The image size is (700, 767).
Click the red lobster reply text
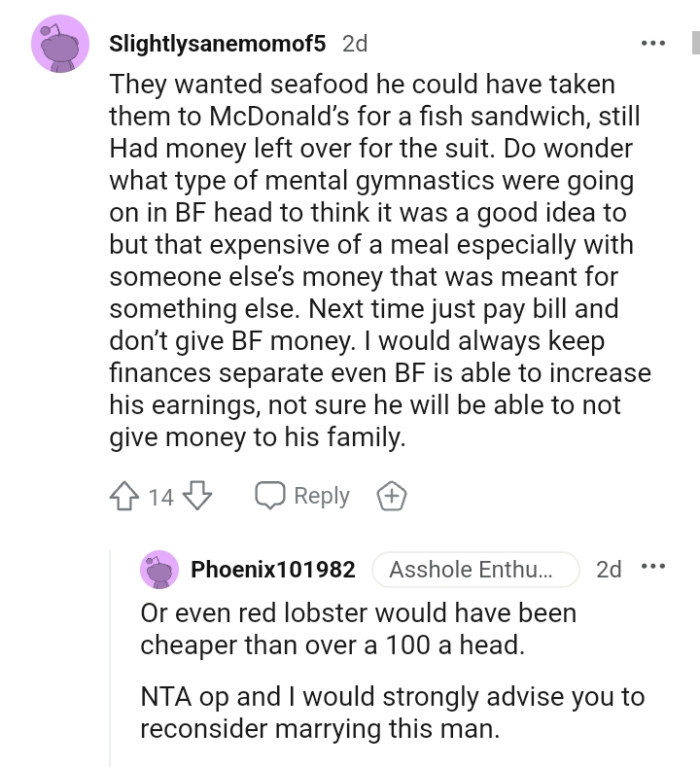pyautogui.click(x=358, y=627)
